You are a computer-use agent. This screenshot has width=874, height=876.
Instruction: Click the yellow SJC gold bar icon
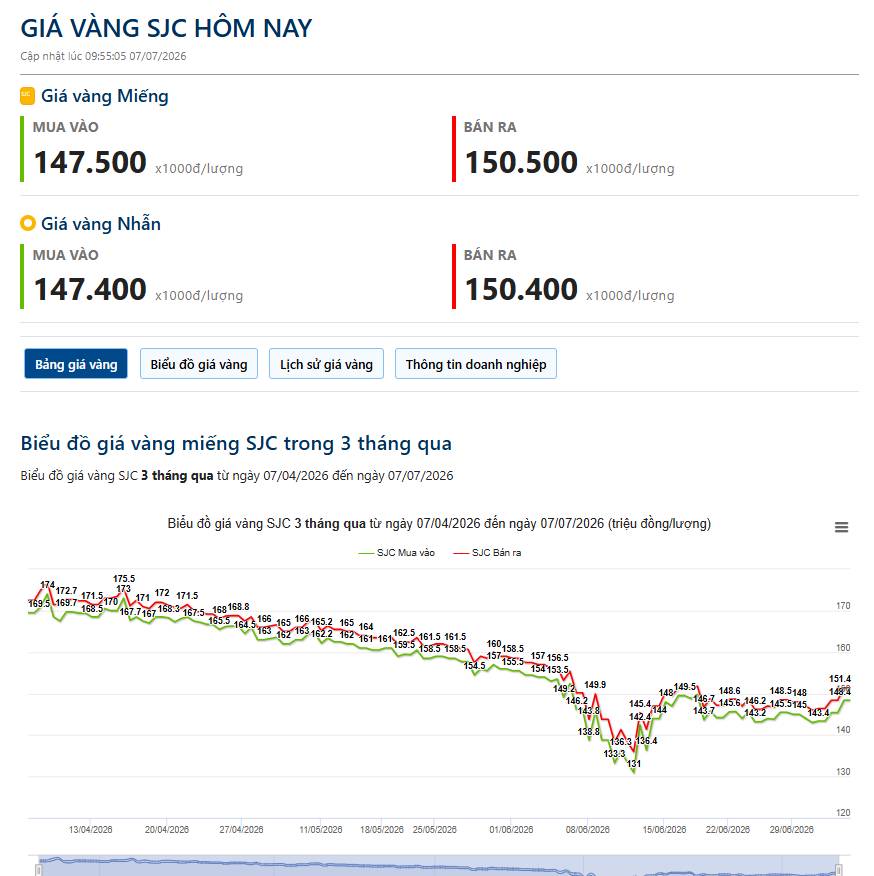[27, 96]
